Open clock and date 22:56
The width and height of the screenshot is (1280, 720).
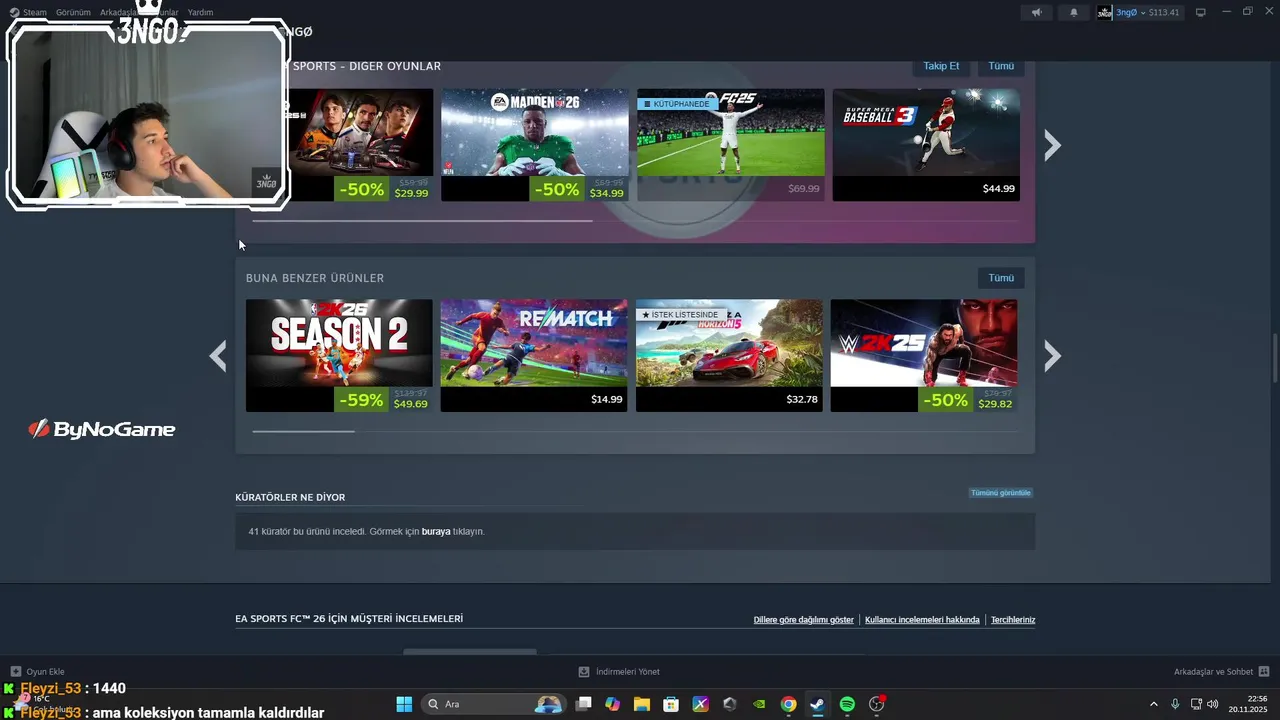[1249, 704]
